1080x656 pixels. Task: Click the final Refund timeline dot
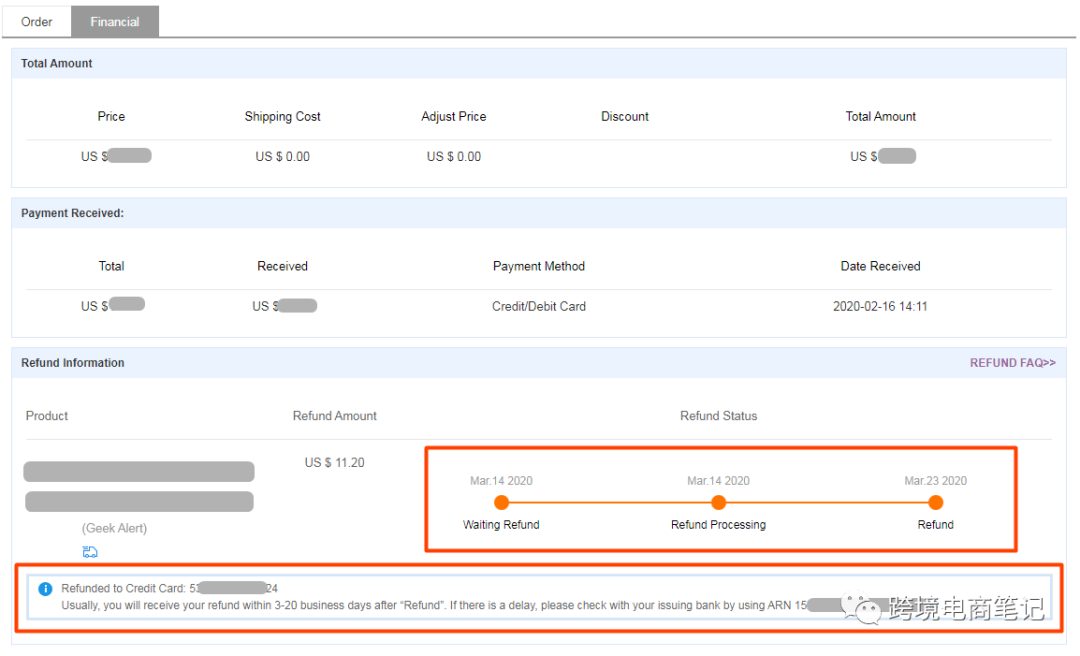(935, 502)
